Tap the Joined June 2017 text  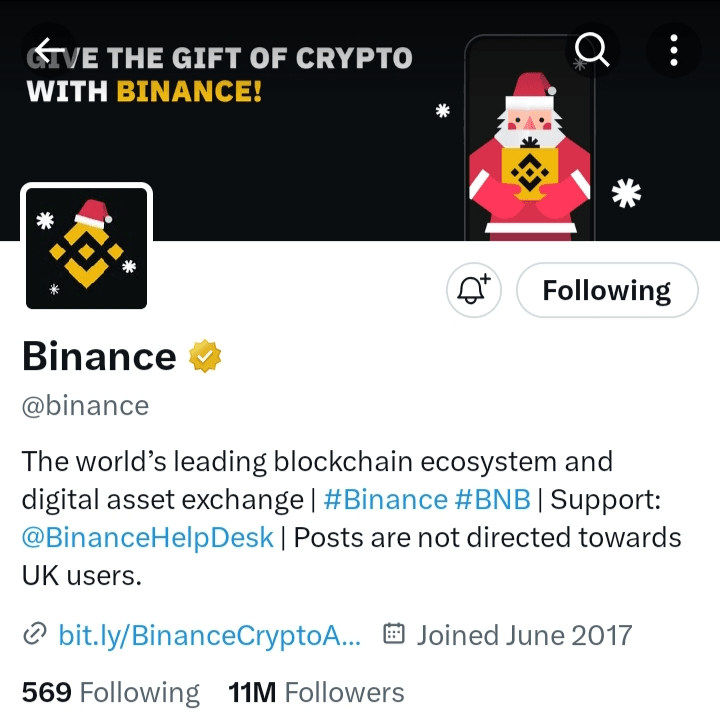point(524,635)
